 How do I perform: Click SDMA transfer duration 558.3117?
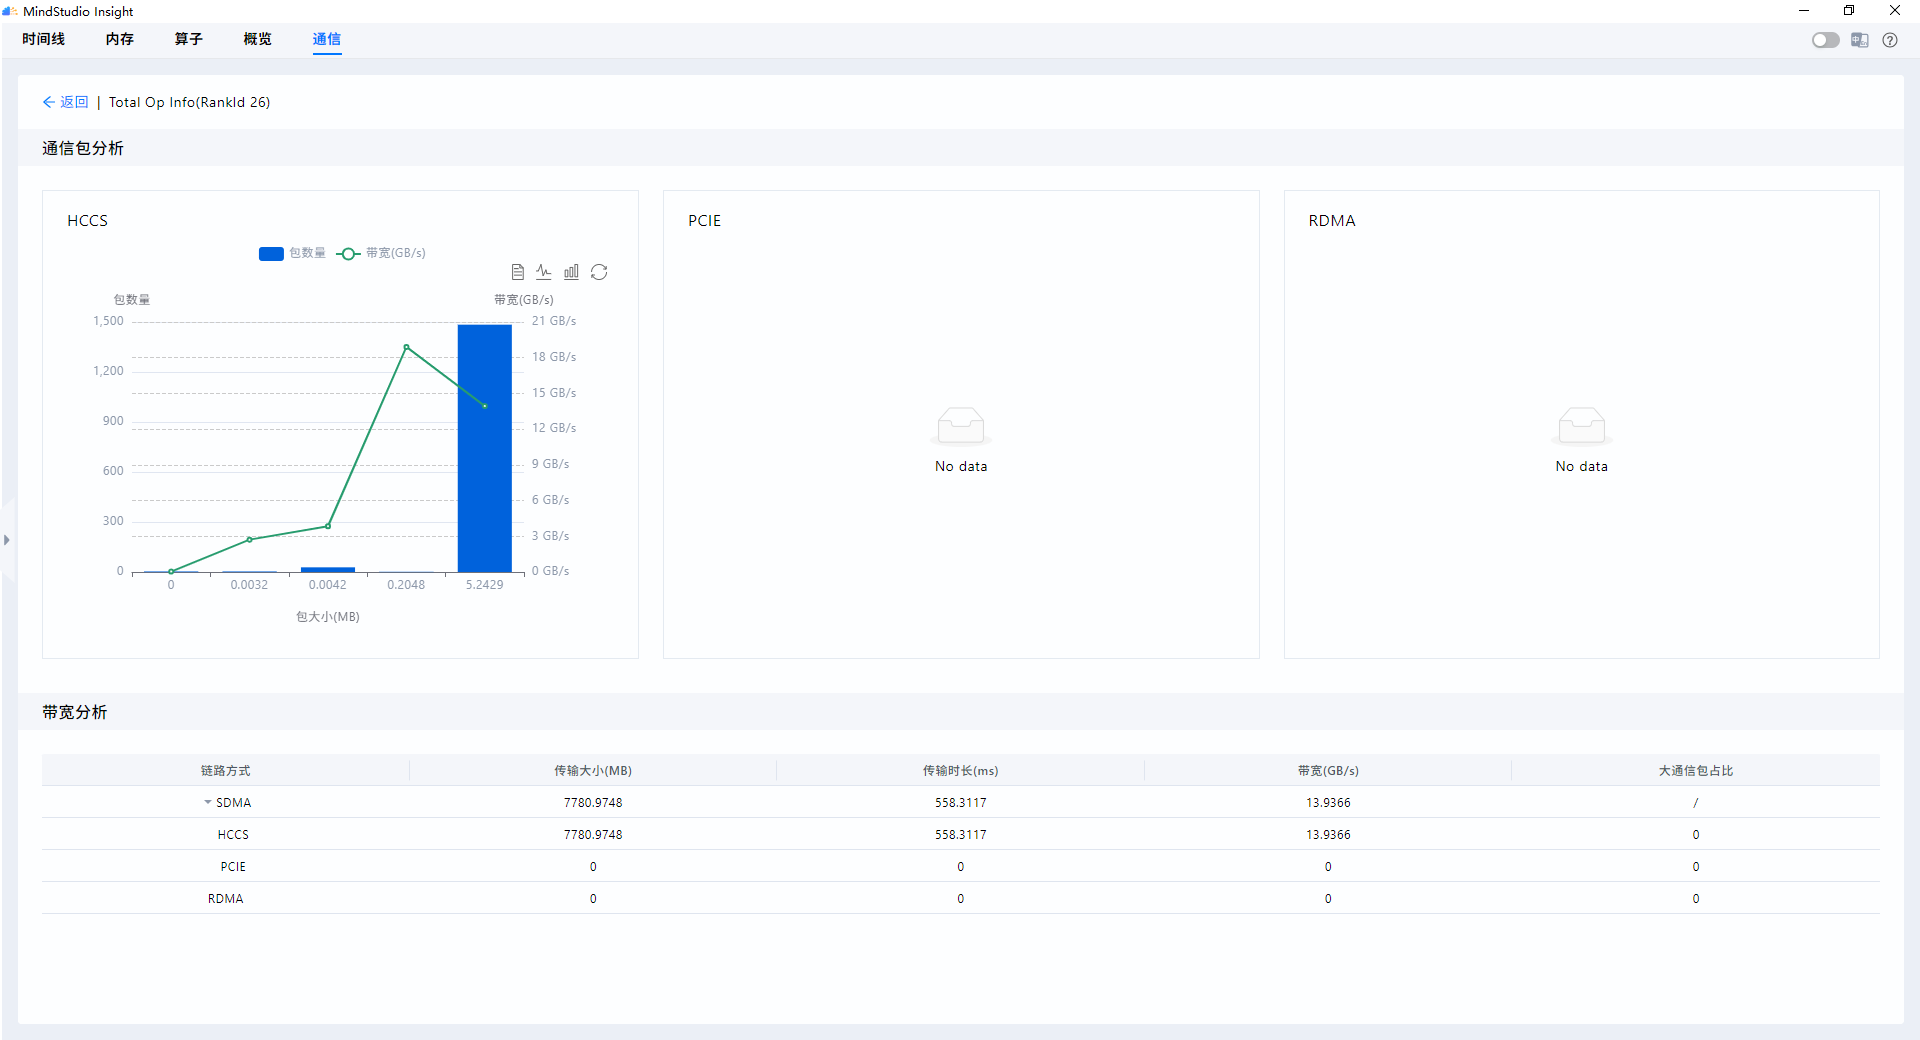coord(961,802)
